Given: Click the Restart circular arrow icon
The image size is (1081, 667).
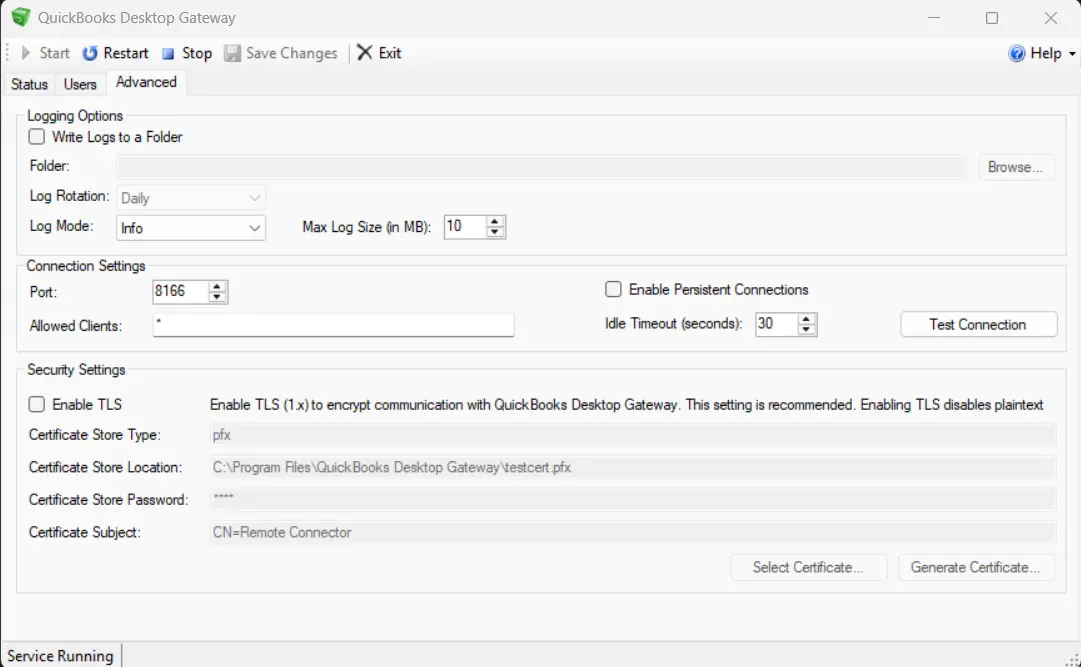Looking at the screenshot, I should point(90,53).
